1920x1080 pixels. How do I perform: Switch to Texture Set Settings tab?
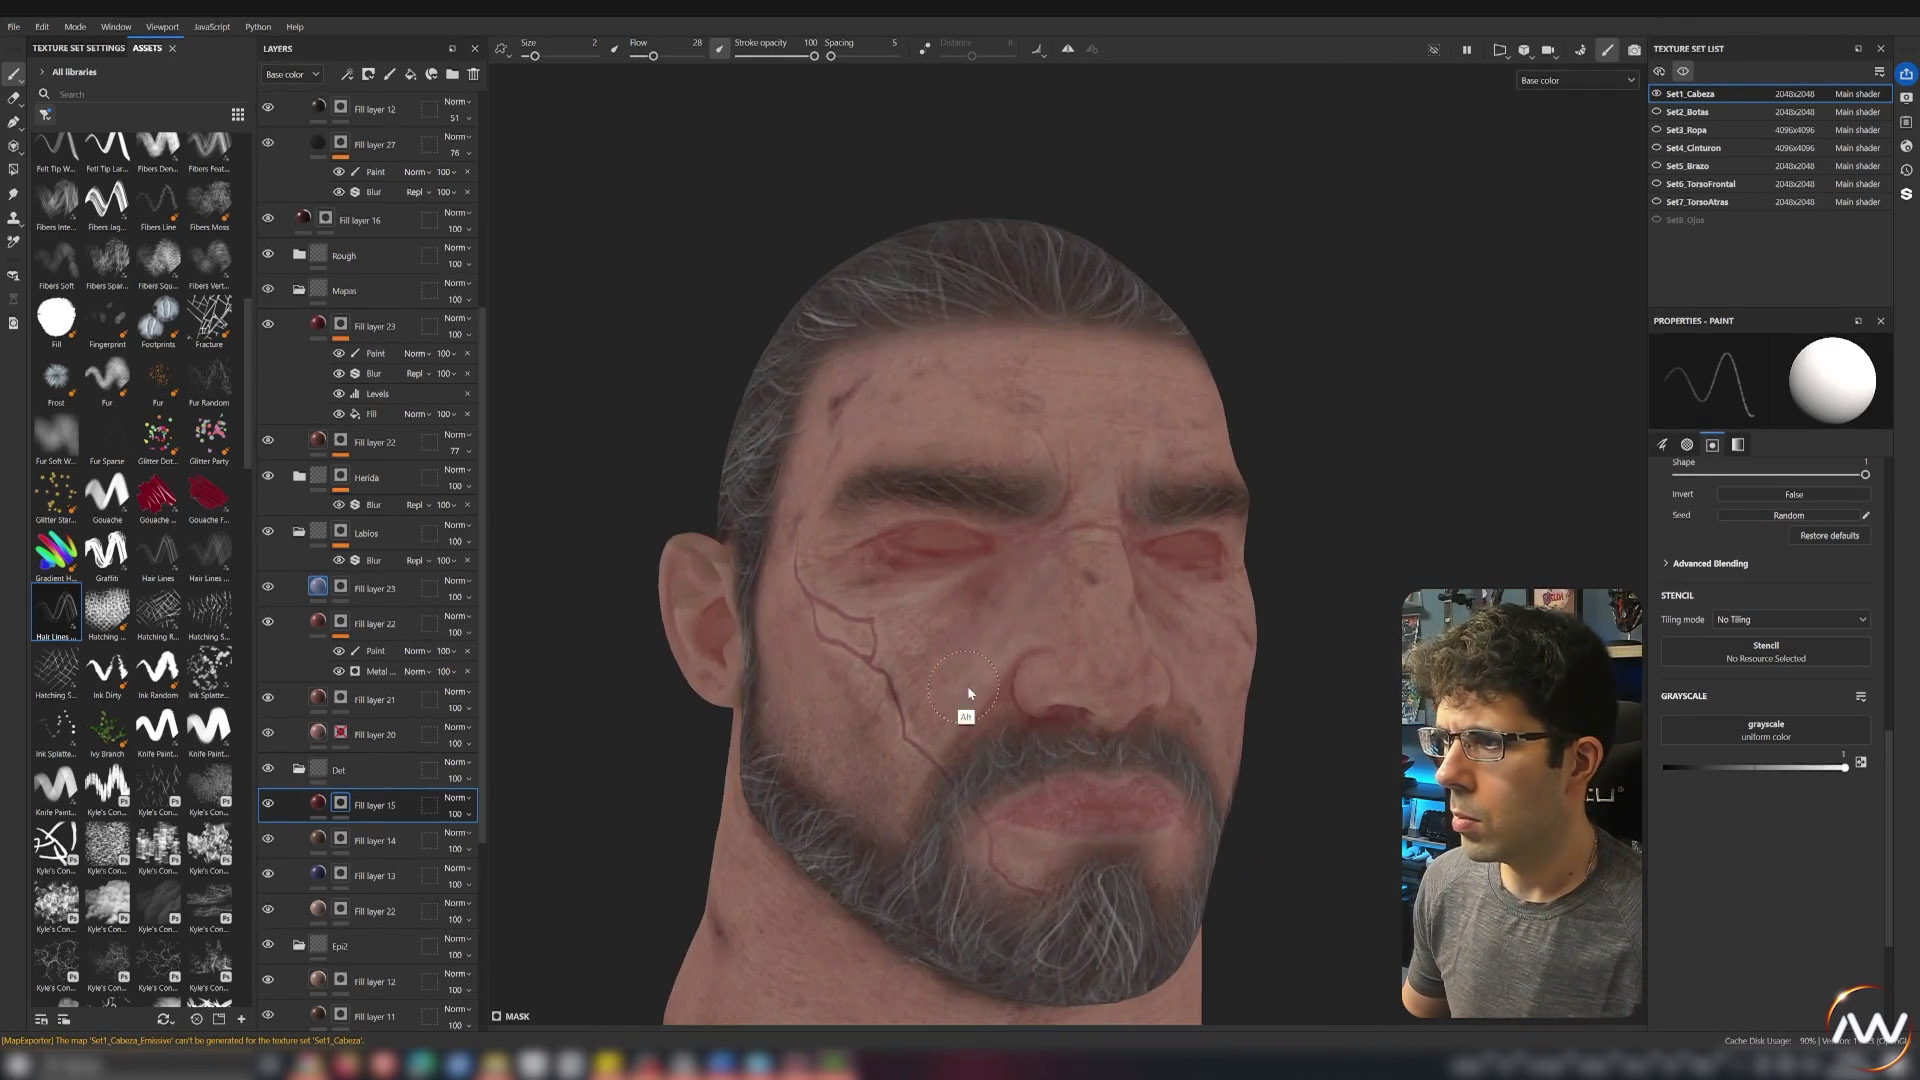click(78, 48)
